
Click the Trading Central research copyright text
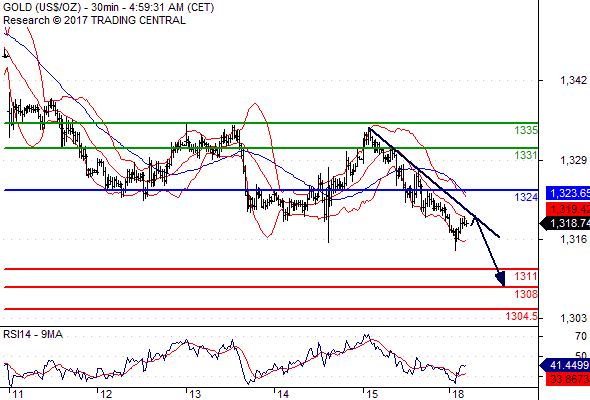point(94,20)
